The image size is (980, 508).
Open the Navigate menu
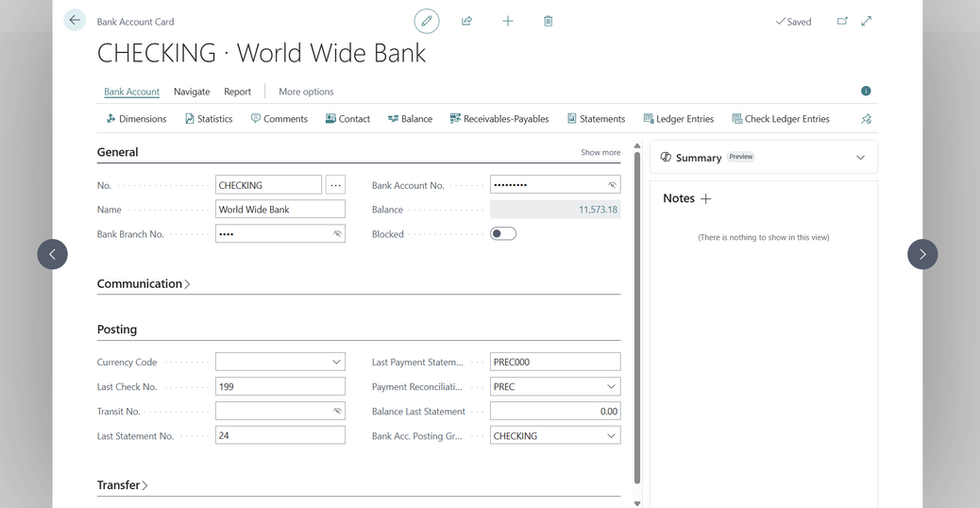[x=192, y=91]
